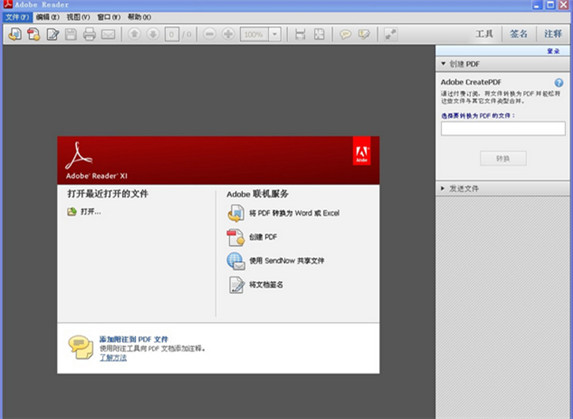Click the Save floppy disk icon
This screenshot has height=419, width=573.
(71, 34)
